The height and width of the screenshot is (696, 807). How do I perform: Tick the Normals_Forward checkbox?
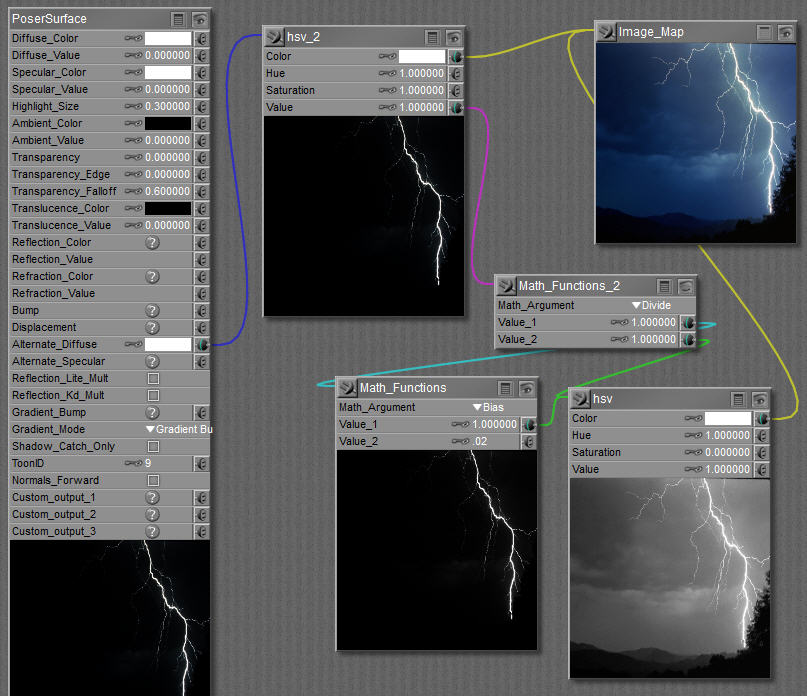click(153, 480)
